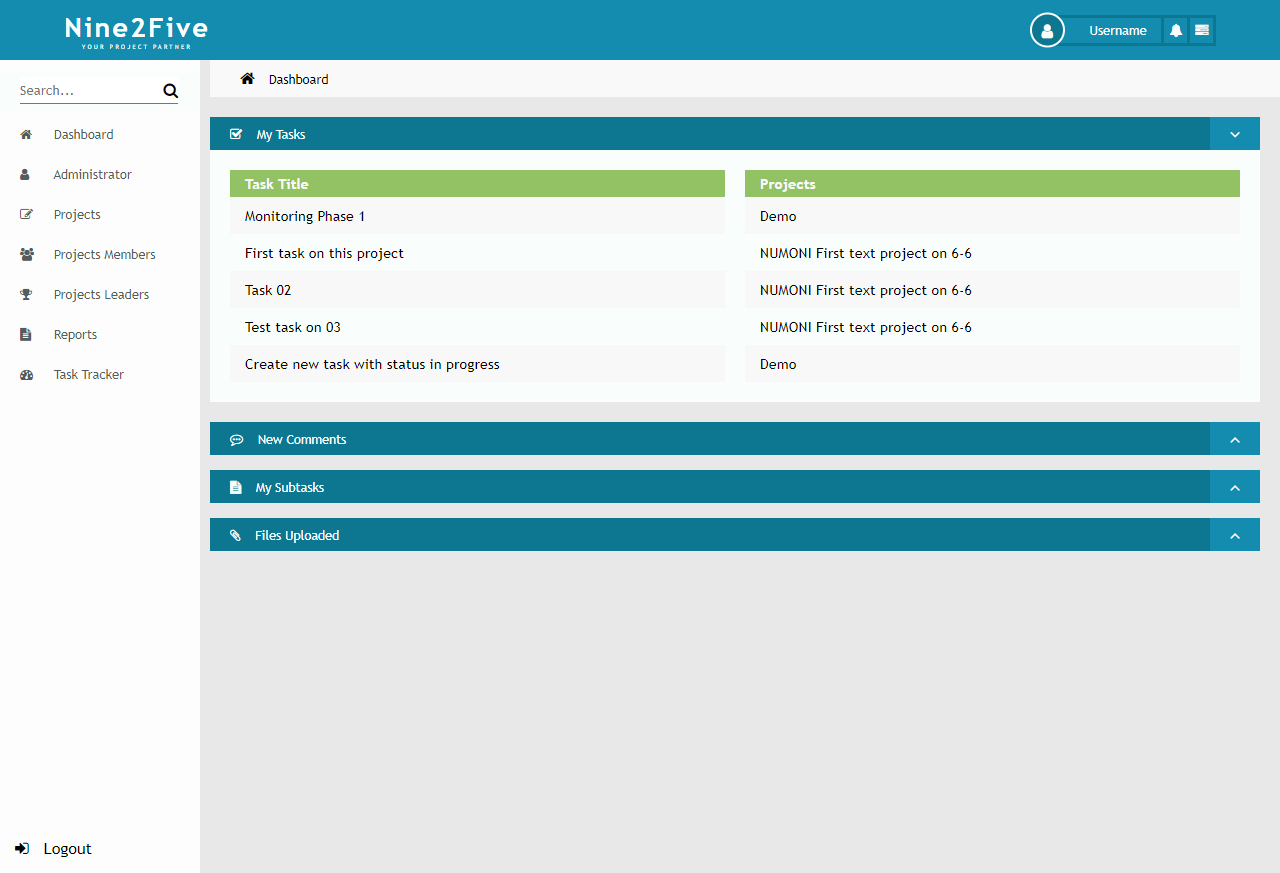Open Projects Members page
The width and height of the screenshot is (1280, 873).
(105, 254)
